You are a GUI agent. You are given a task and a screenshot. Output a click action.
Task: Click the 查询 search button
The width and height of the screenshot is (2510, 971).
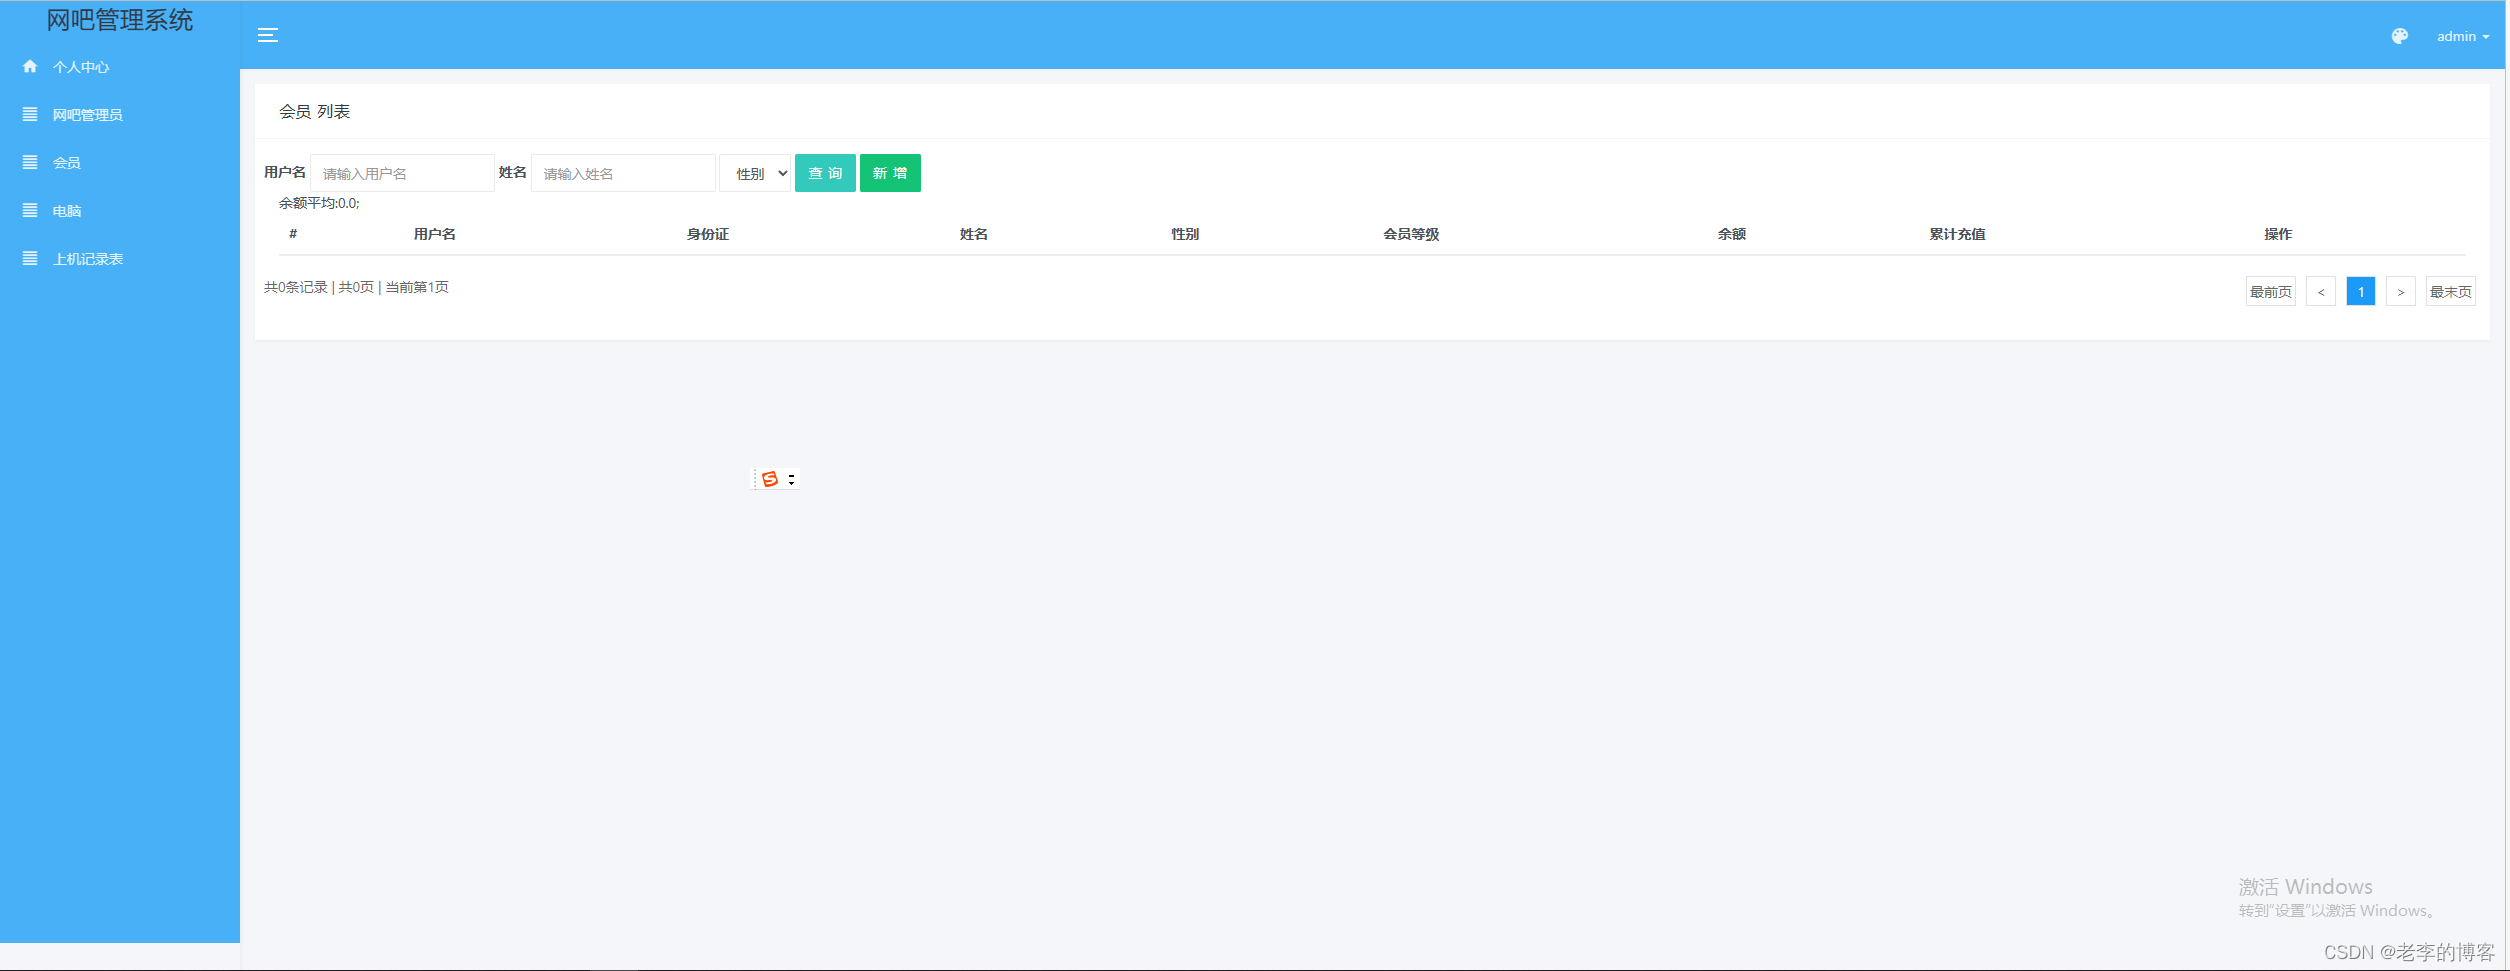[824, 172]
